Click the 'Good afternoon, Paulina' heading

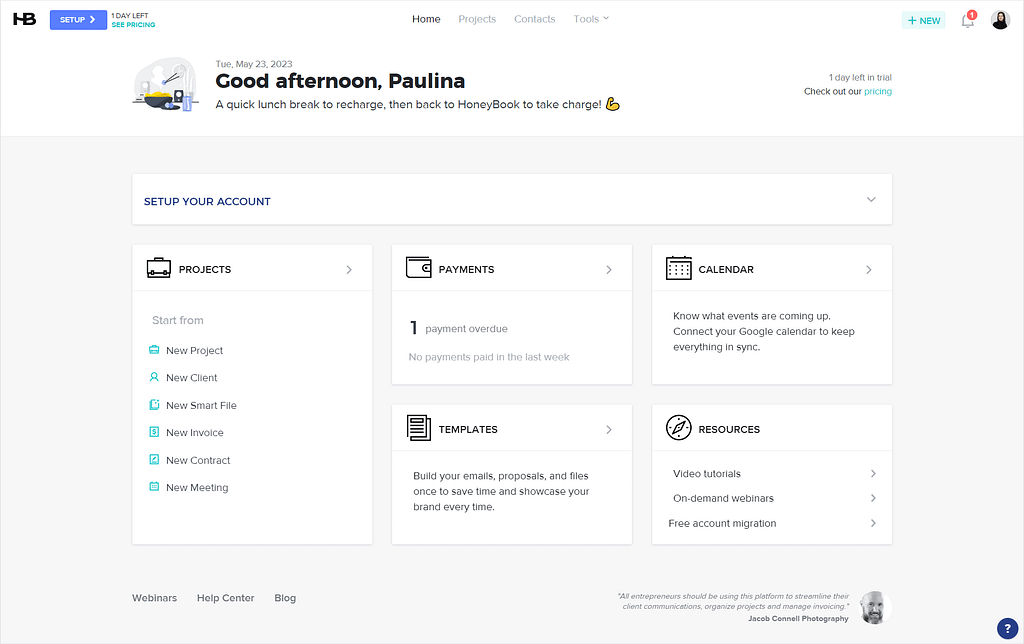pyautogui.click(x=340, y=81)
